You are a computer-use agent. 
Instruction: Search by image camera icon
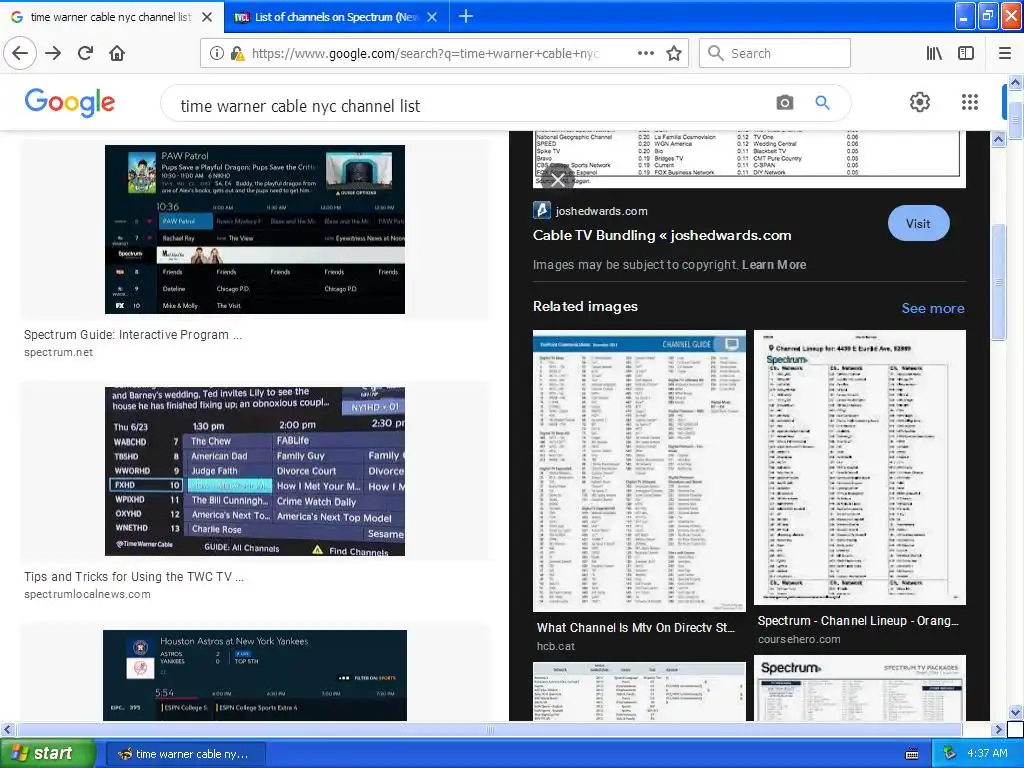click(x=785, y=103)
